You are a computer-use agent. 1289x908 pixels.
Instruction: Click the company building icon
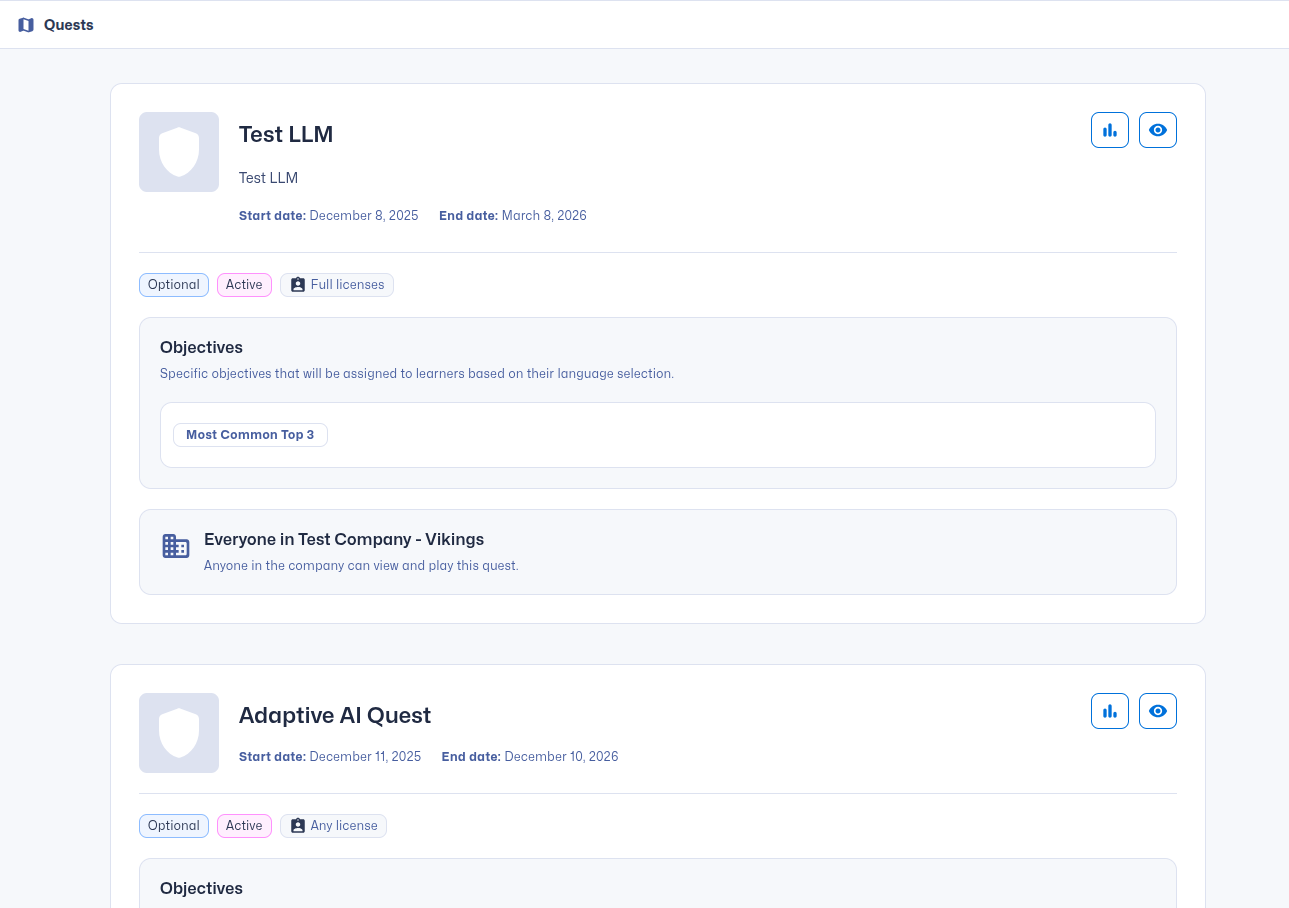176,546
